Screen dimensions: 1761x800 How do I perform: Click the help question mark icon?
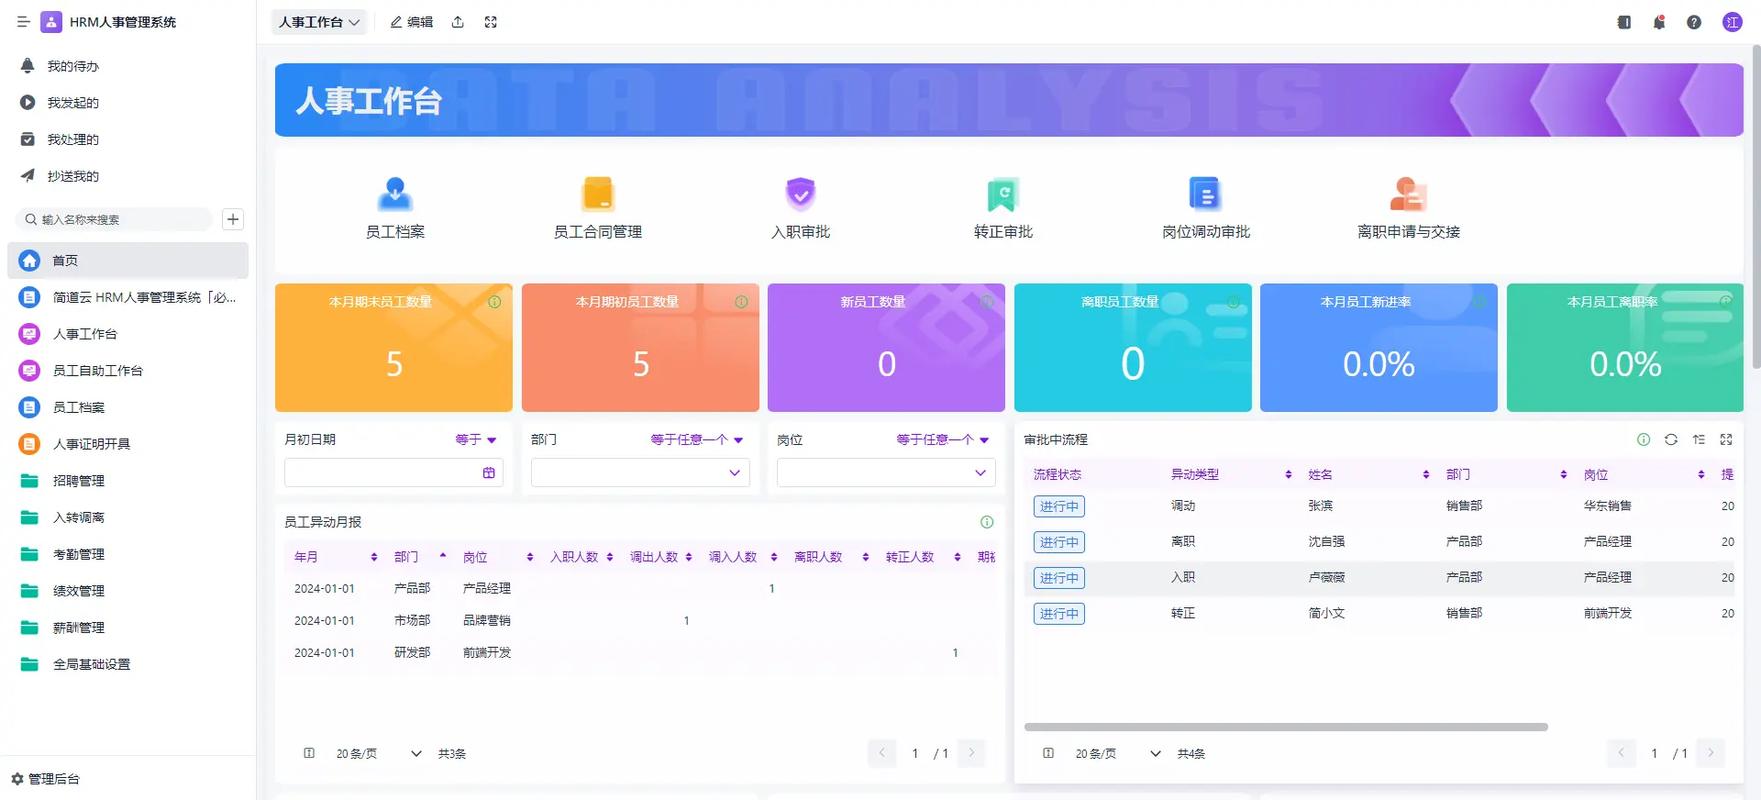pyautogui.click(x=1694, y=22)
